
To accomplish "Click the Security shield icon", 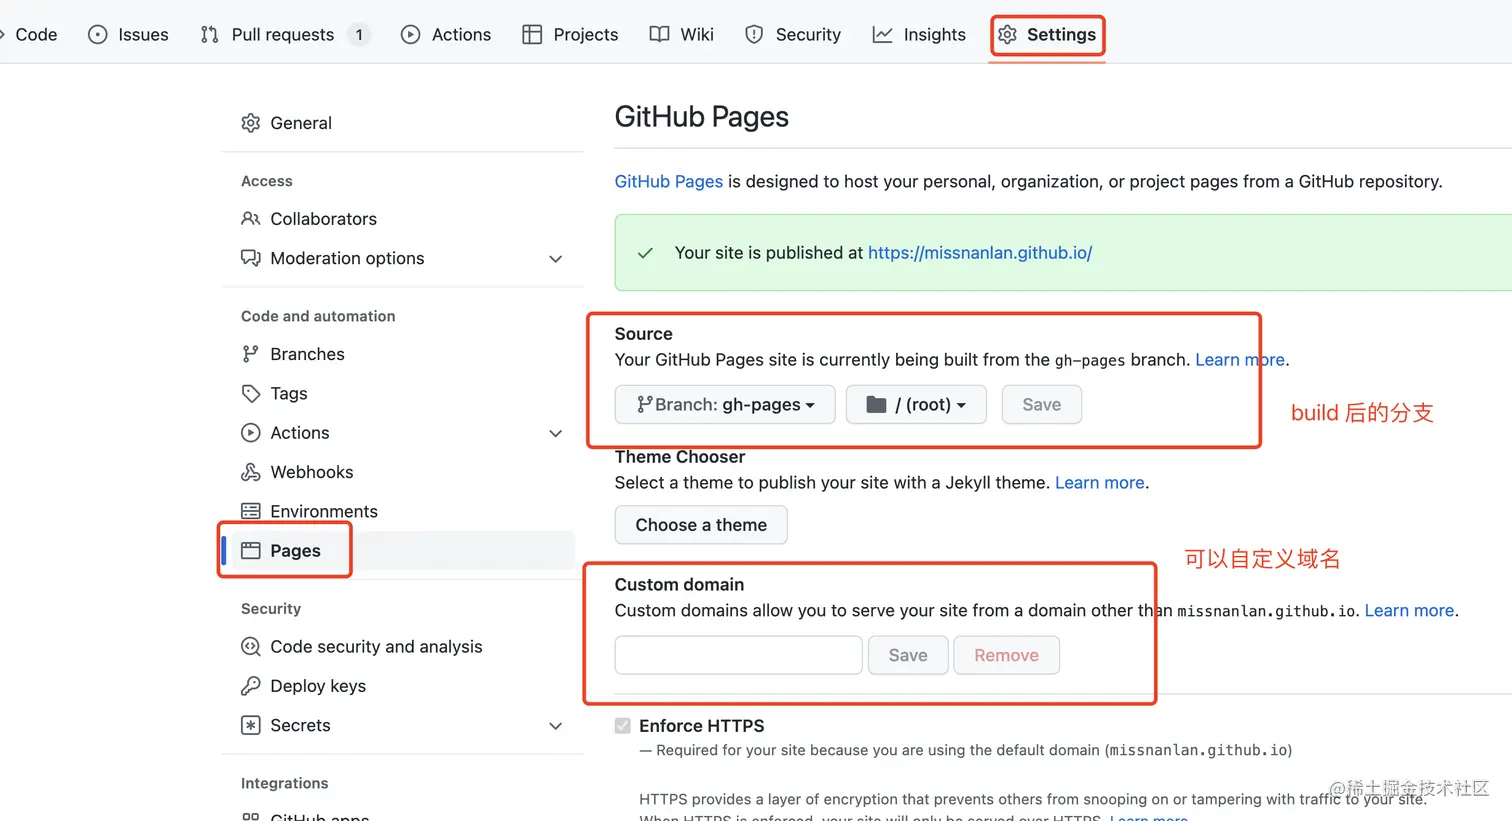I will point(754,35).
